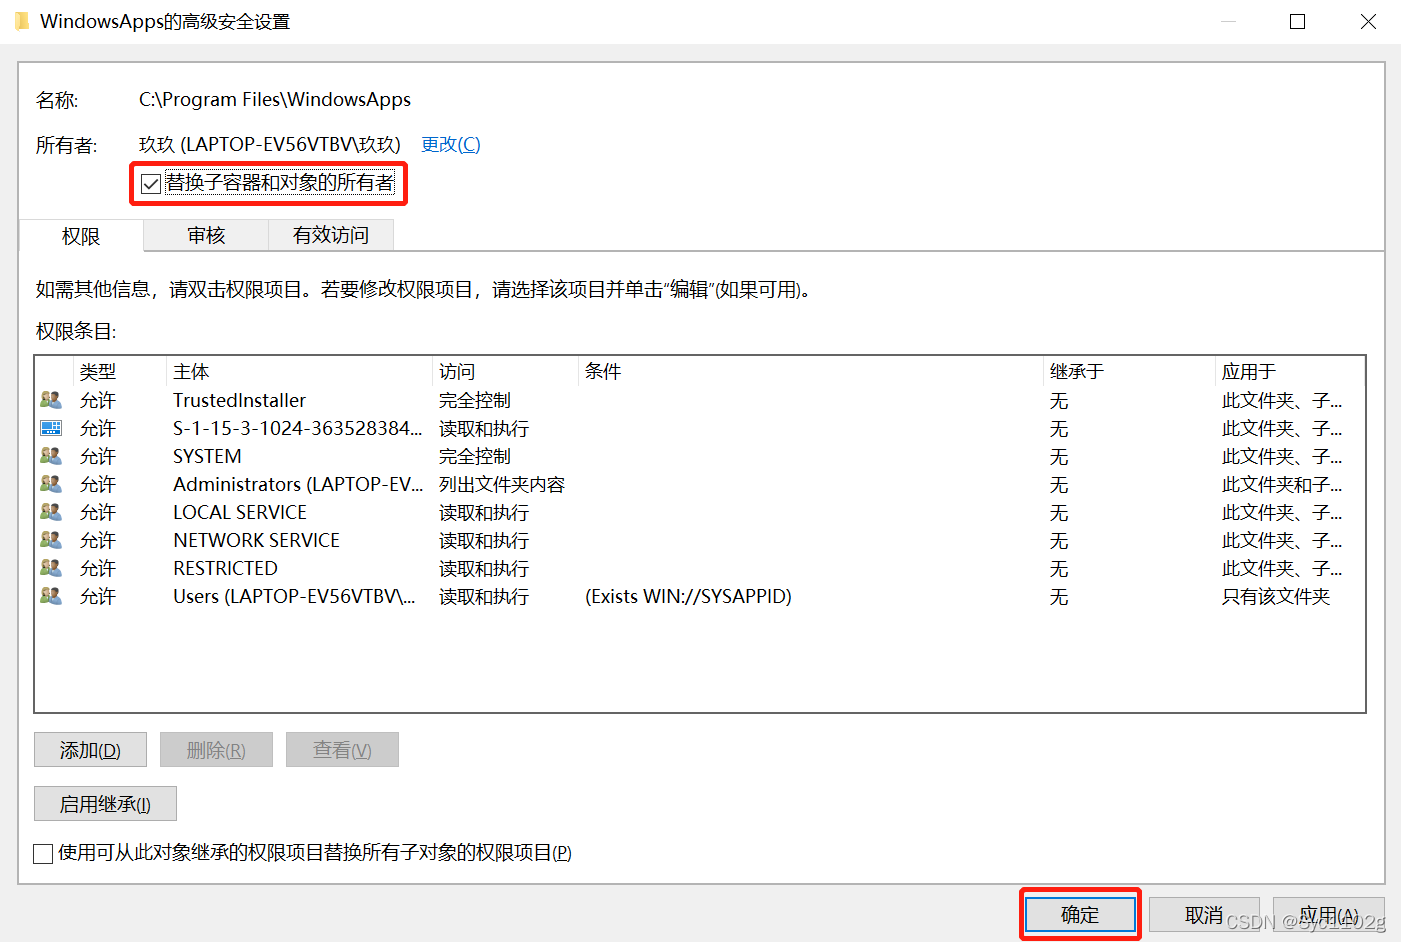This screenshot has width=1401, height=942.
Task: Click 列出文件夹内容 access cell
Action: click(502, 484)
